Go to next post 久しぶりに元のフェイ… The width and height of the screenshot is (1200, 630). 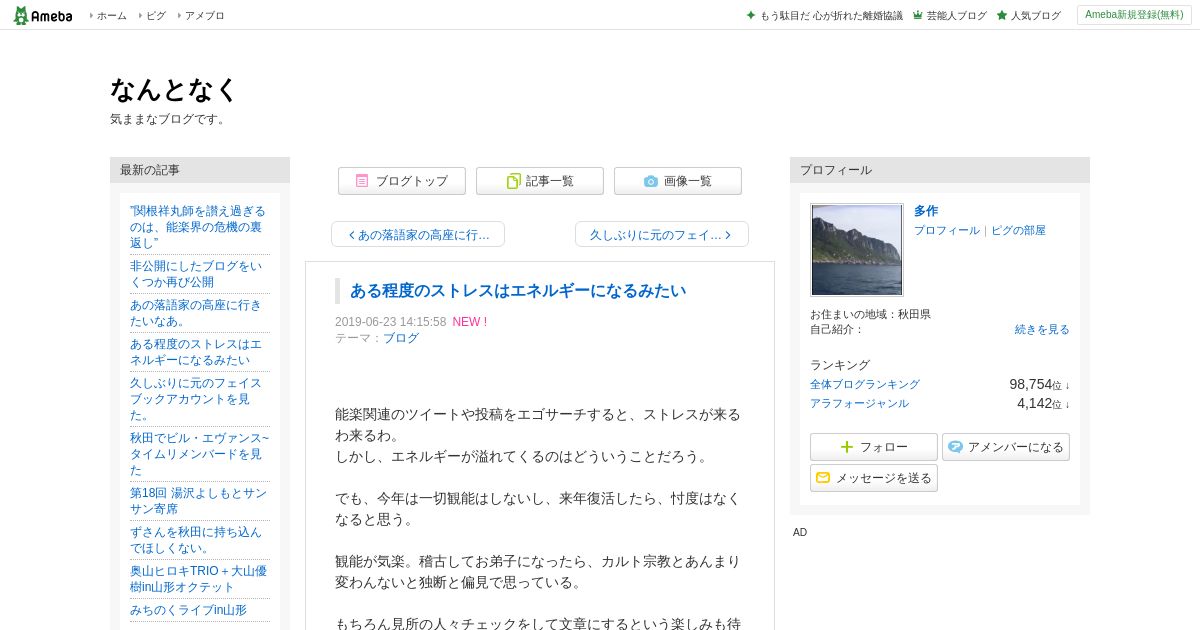tap(662, 234)
